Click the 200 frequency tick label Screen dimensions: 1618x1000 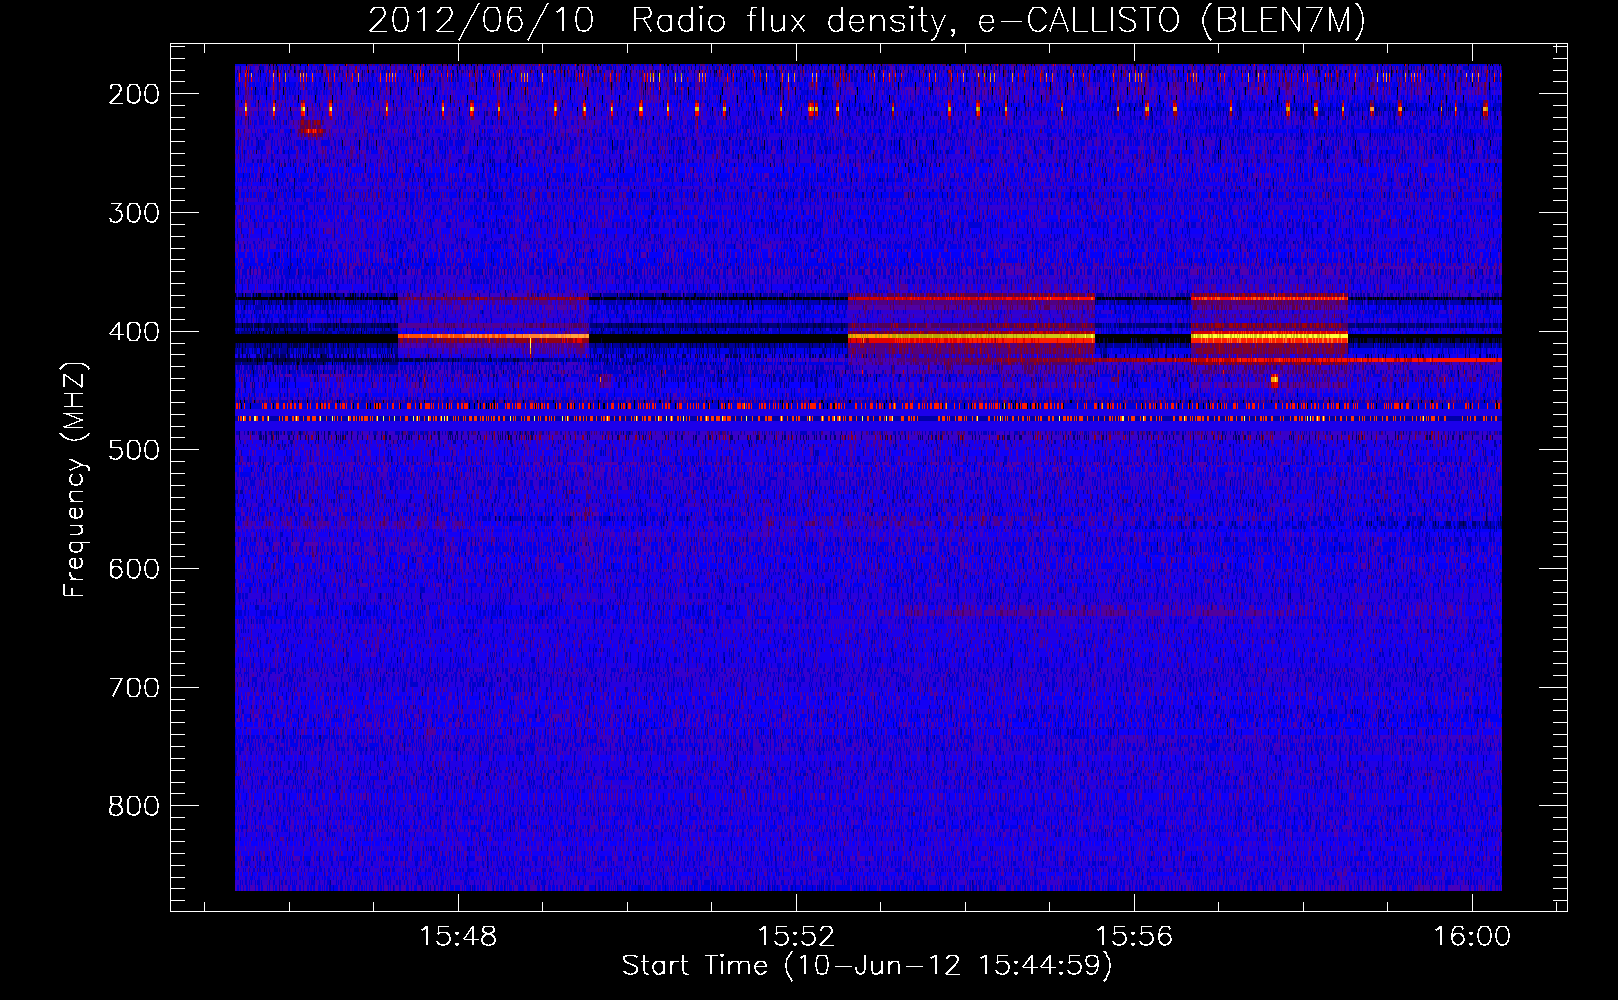(134, 94)
